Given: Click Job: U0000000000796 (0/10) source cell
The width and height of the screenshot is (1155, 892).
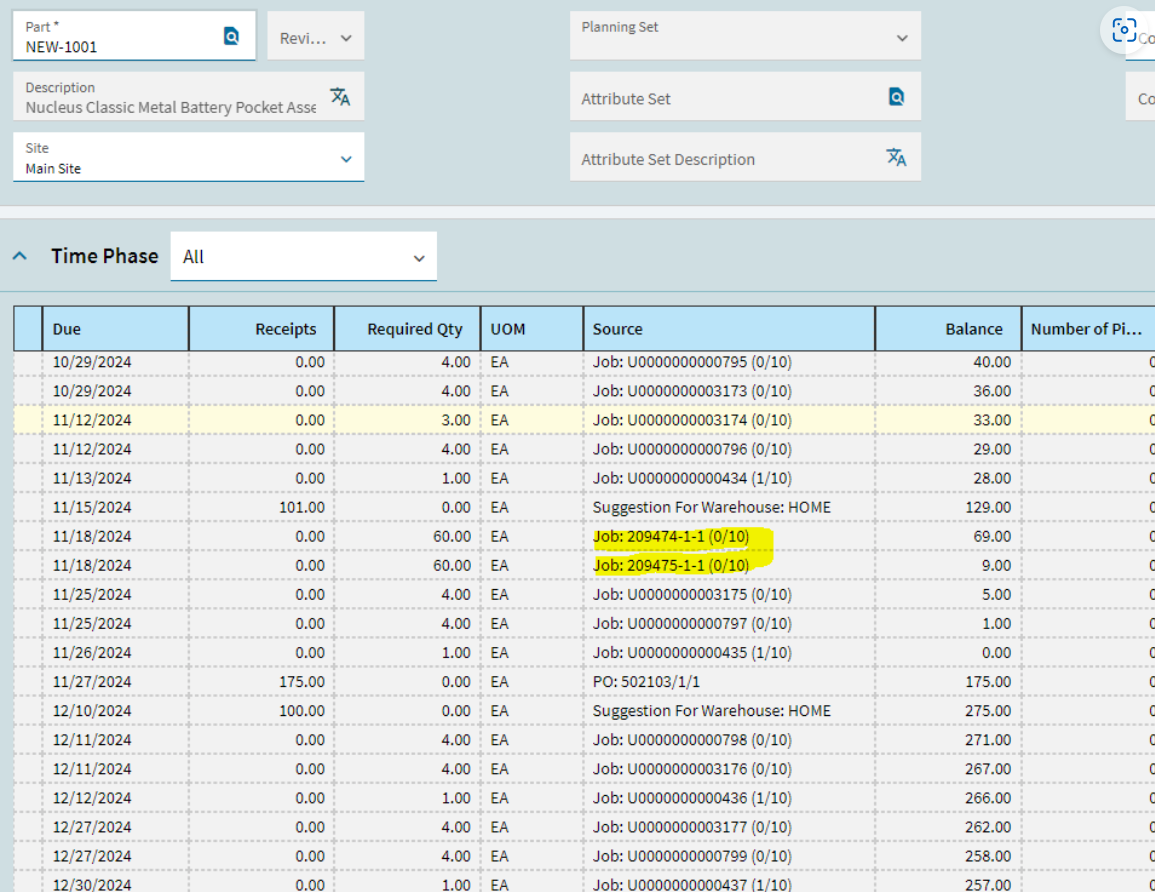Looking at the screenshot, I should [692, 449].
